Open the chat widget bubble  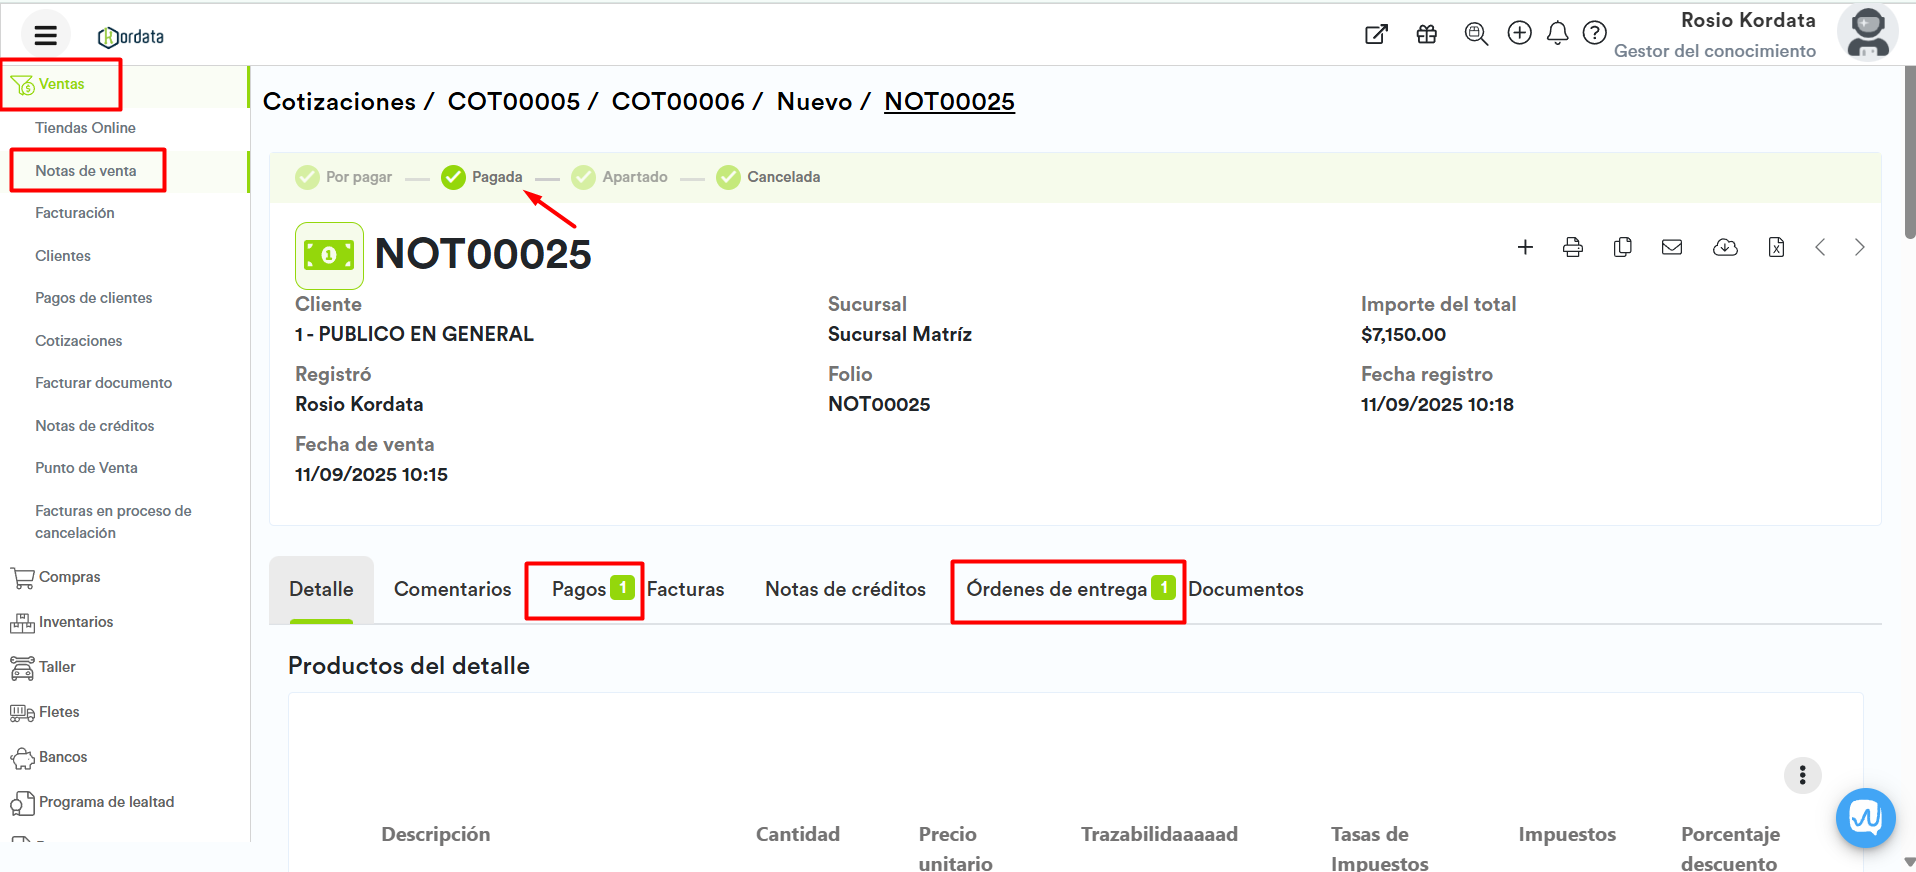tap(1865, 818)
